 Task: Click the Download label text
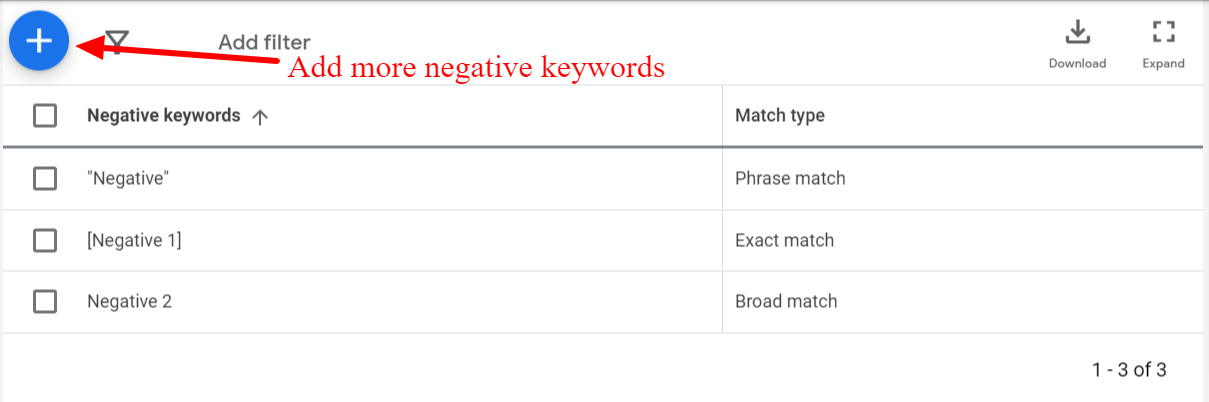pyautogui.click(x=1077, y=63)
